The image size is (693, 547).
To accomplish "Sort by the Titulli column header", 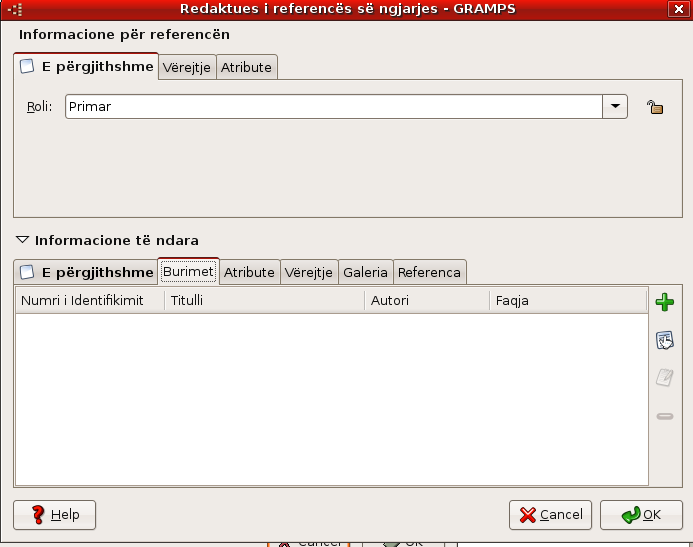I will pos(264,300).
